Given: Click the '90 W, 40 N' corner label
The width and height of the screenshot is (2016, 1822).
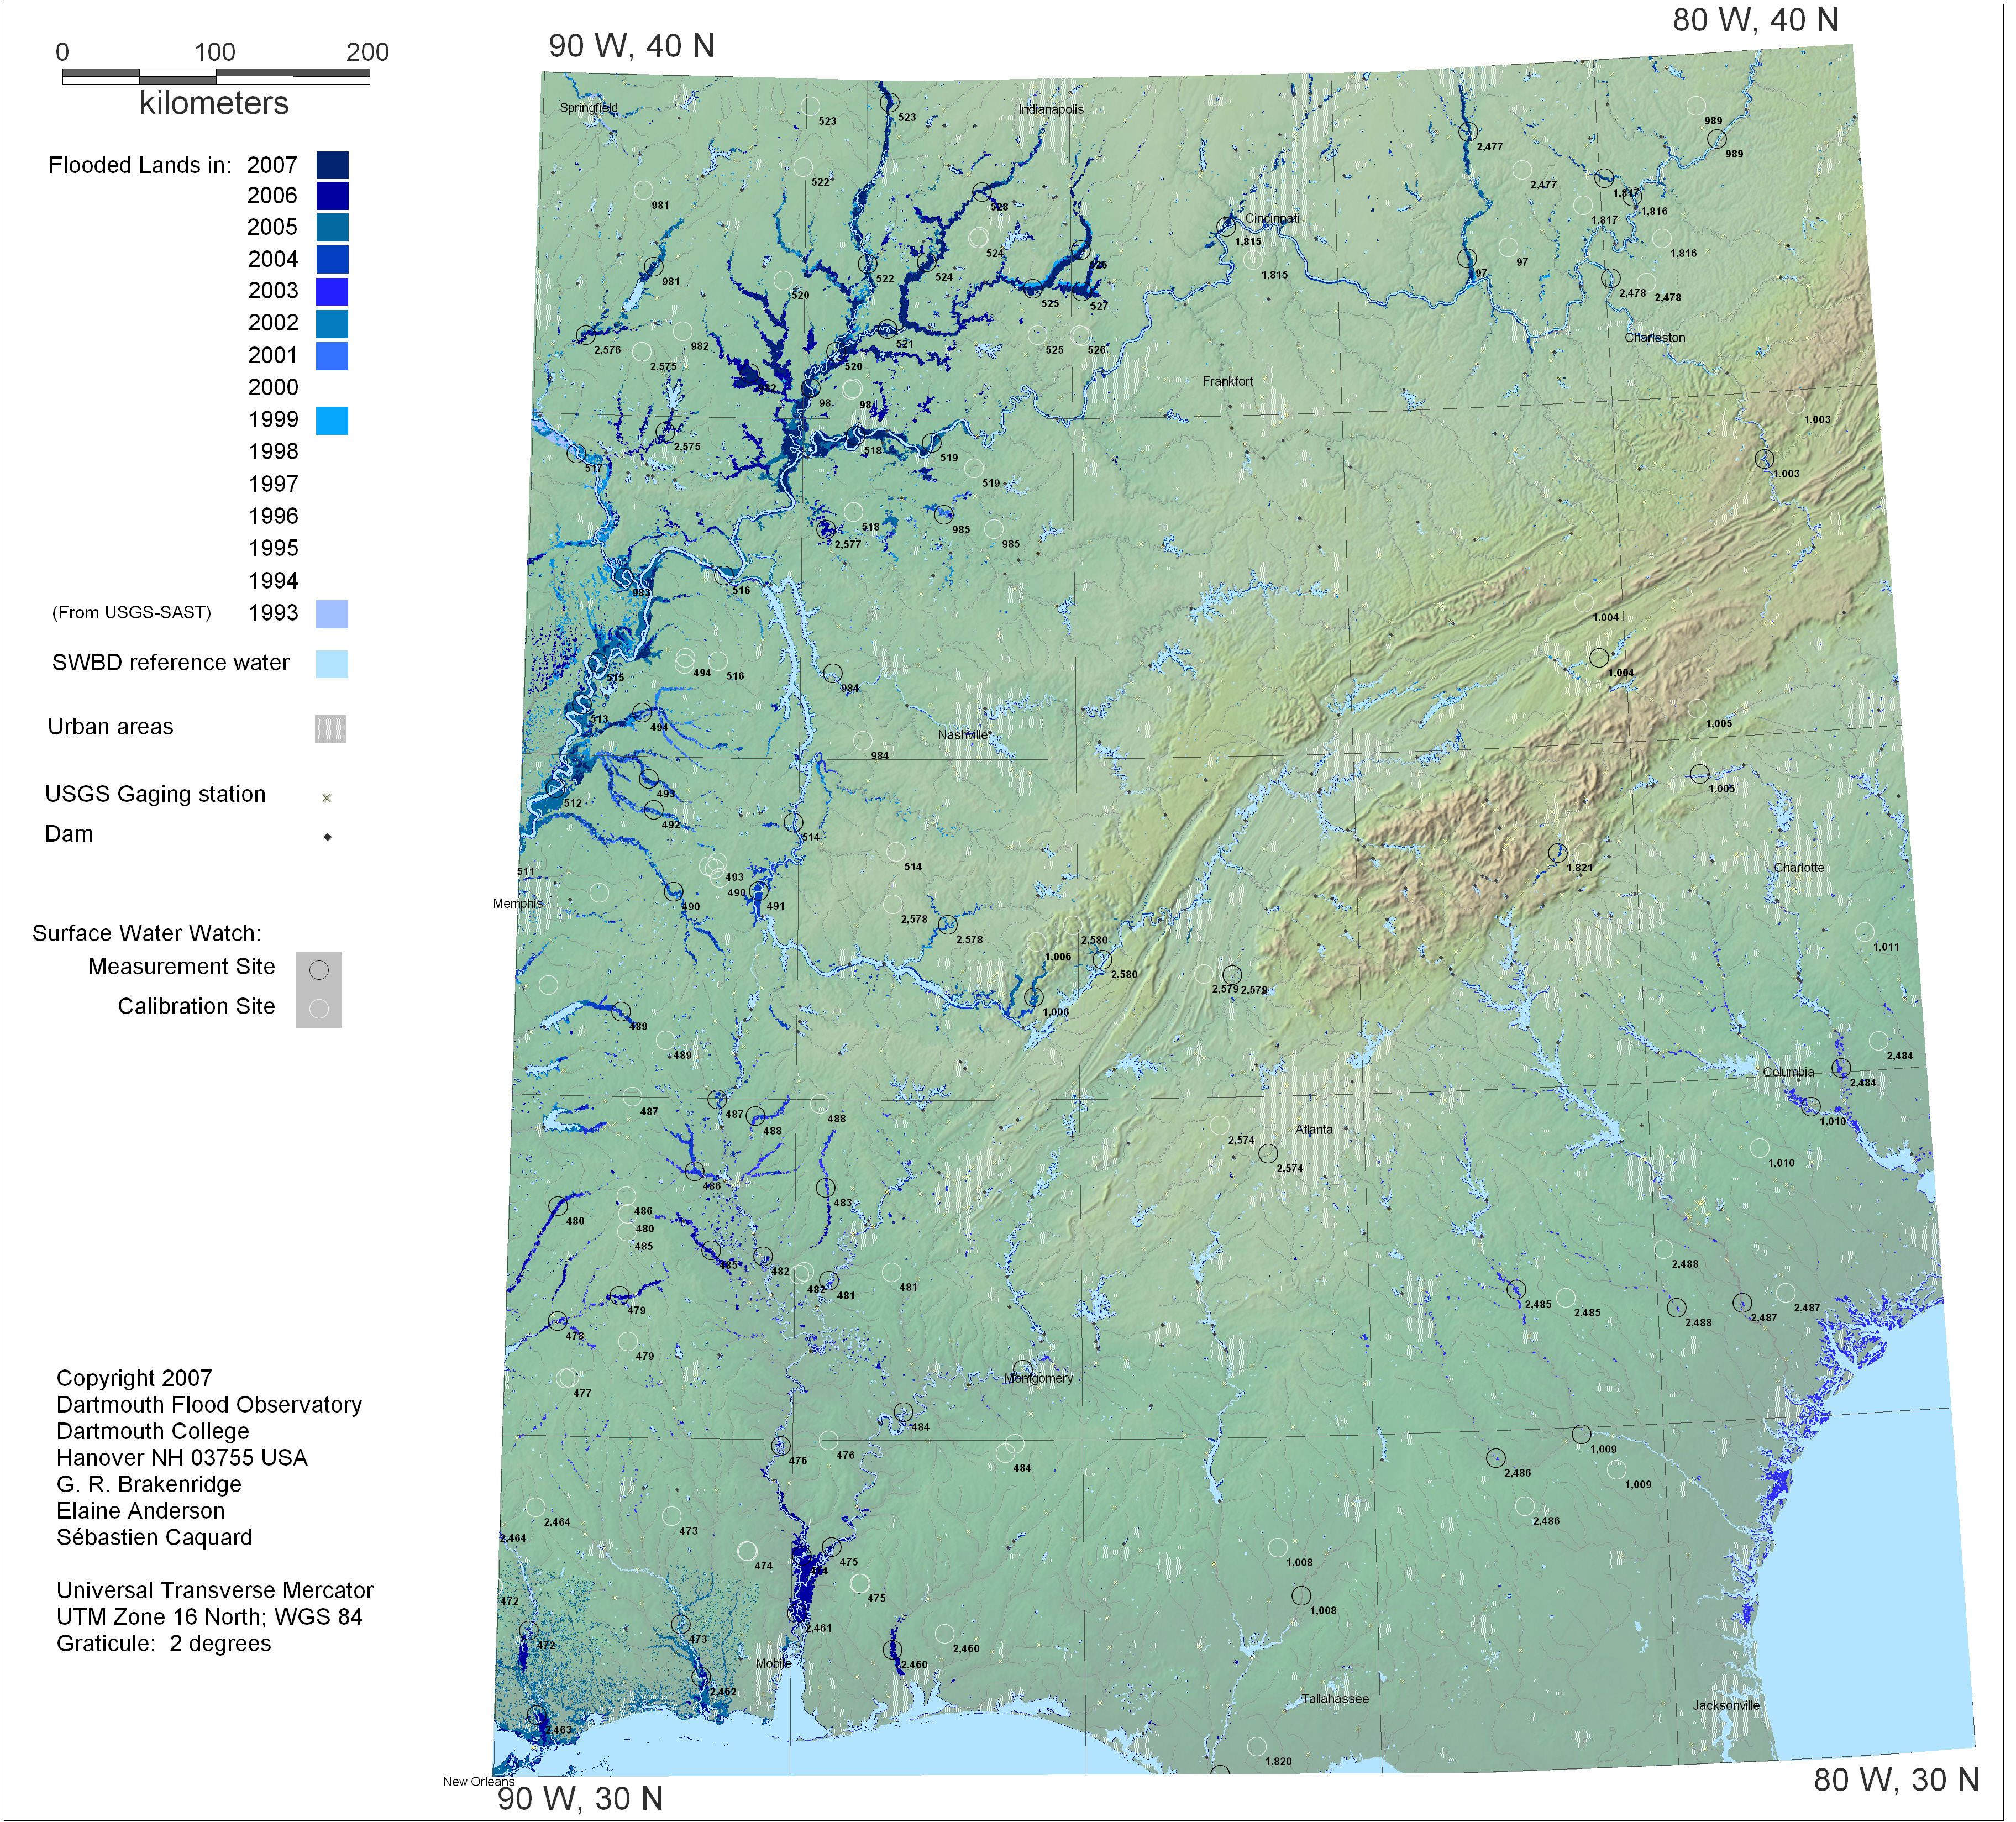Looking at the screenshot, I should [x=631, y=46].
